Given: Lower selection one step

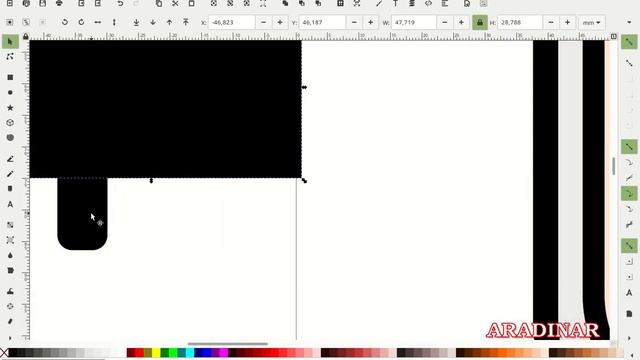Looking at the screenshot, I should (x=153, y=22).
